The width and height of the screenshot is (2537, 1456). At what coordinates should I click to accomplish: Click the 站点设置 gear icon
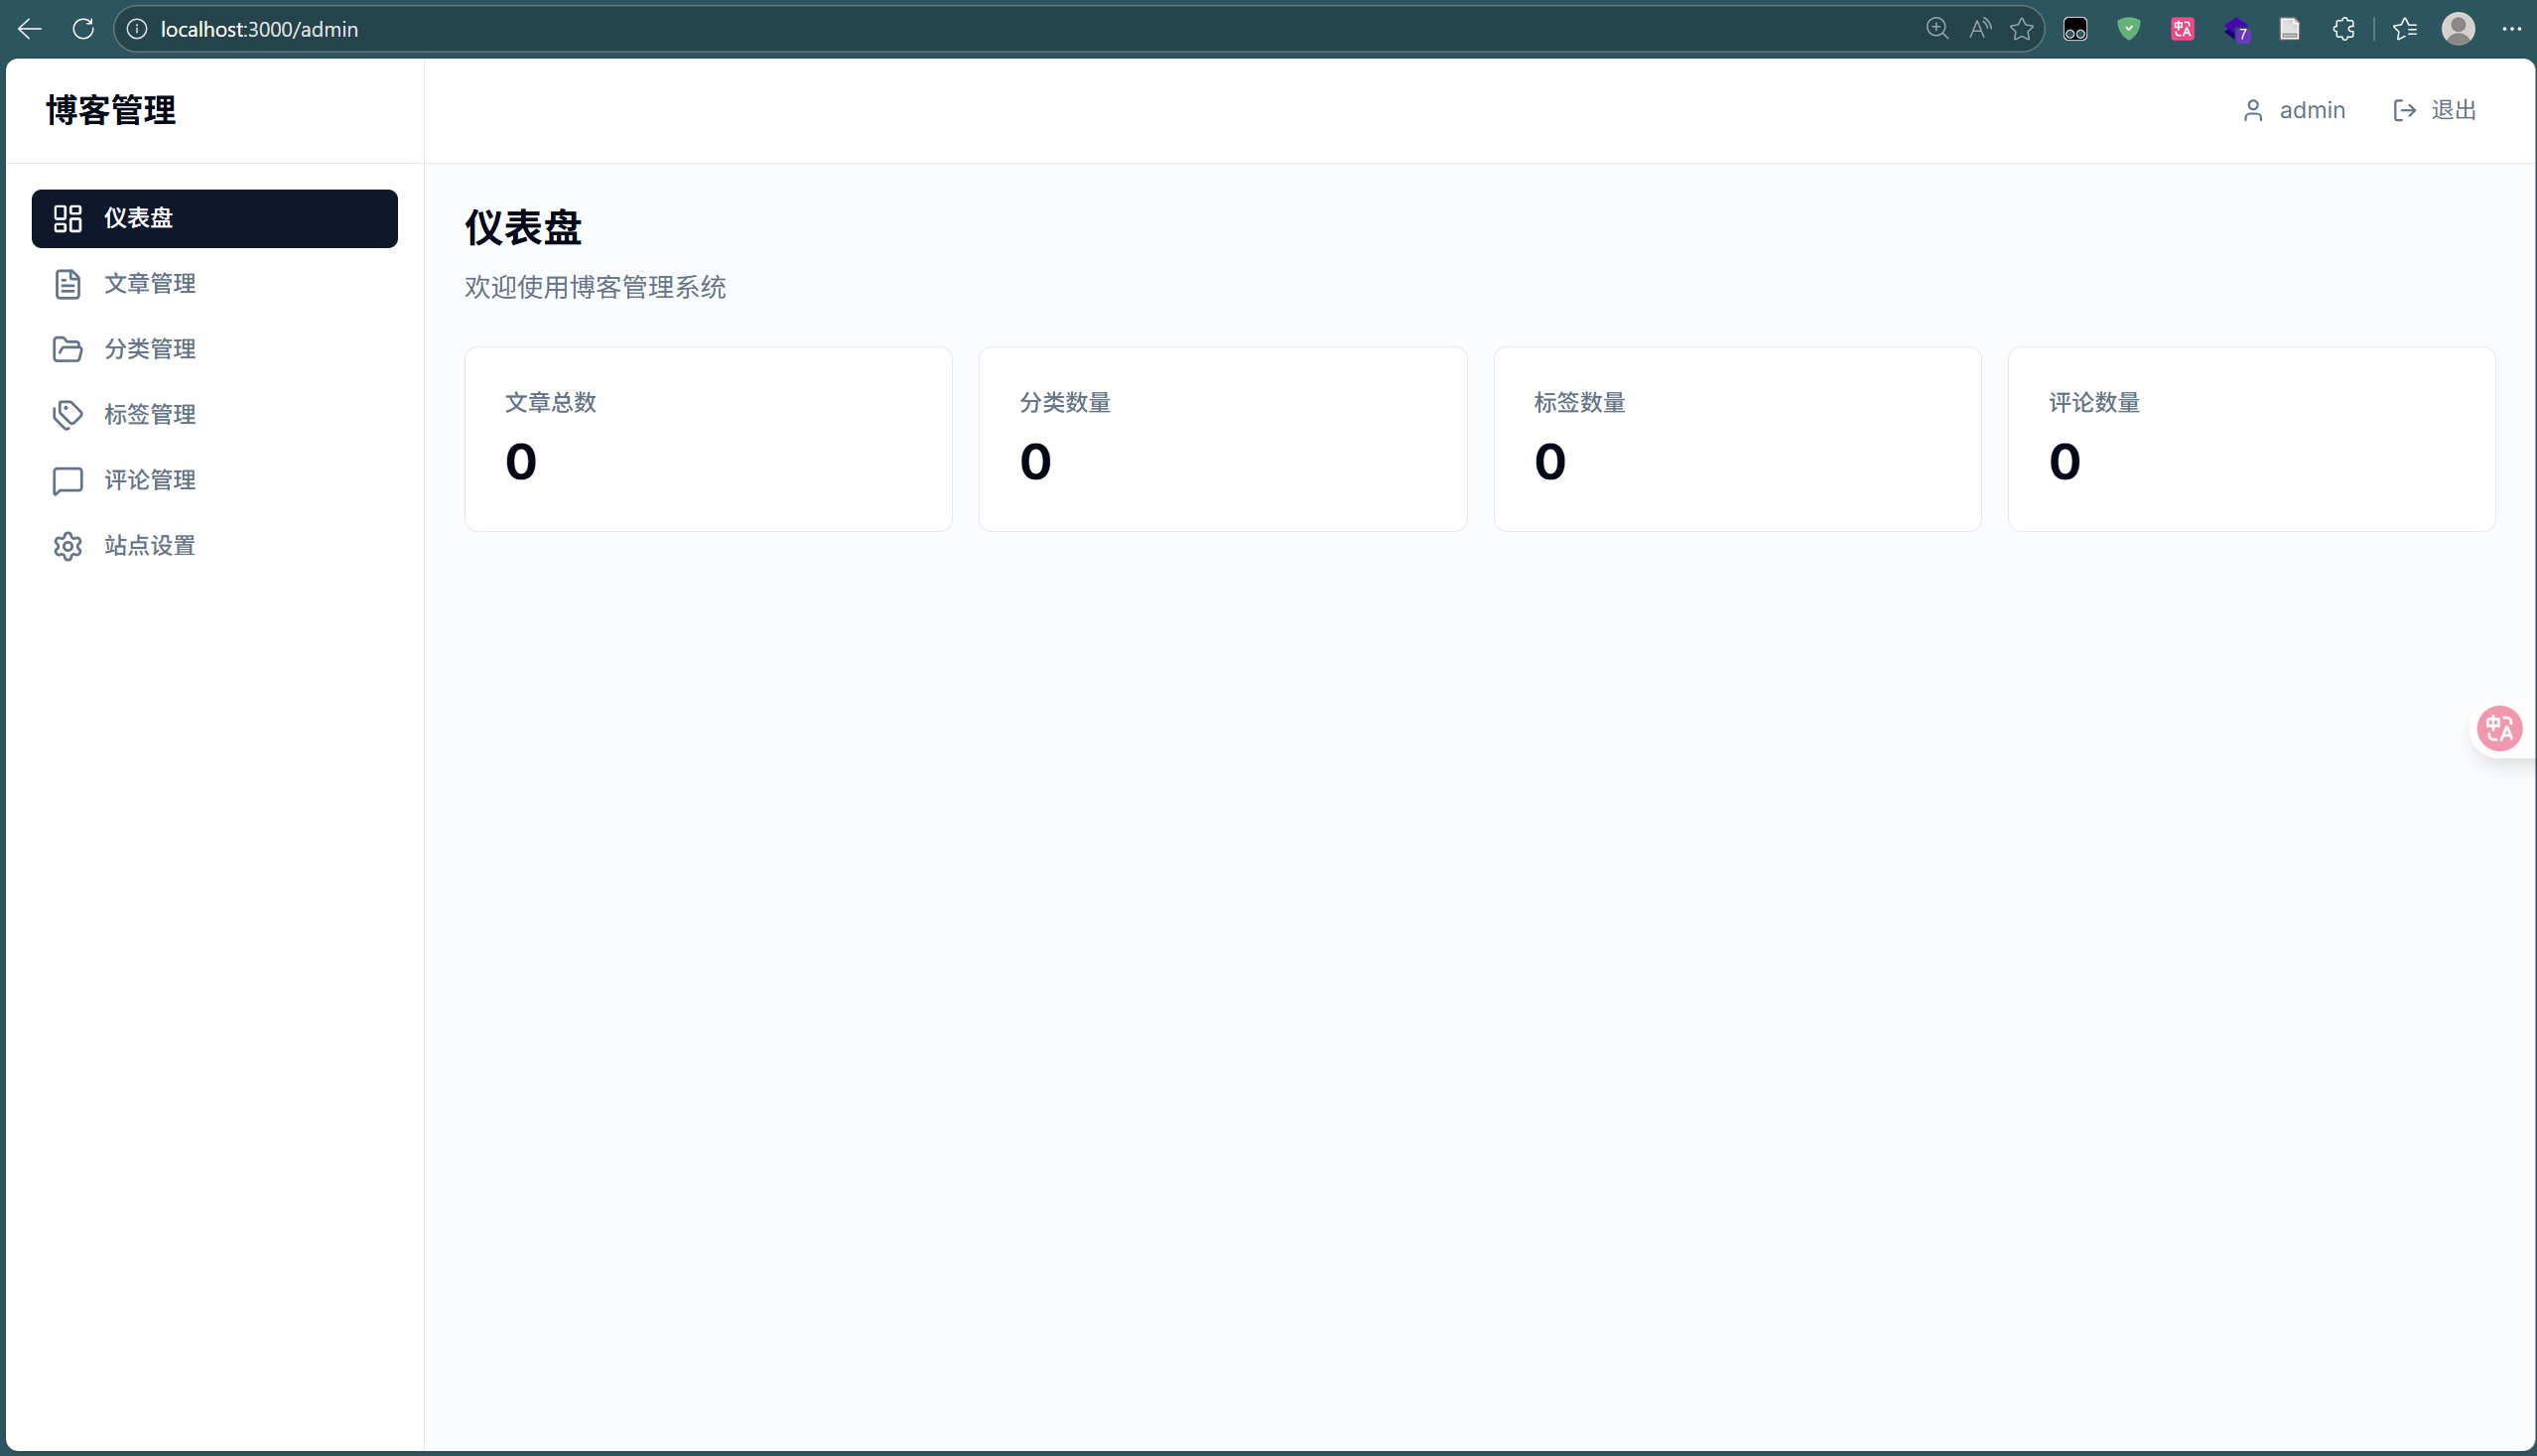coord(67,546)
